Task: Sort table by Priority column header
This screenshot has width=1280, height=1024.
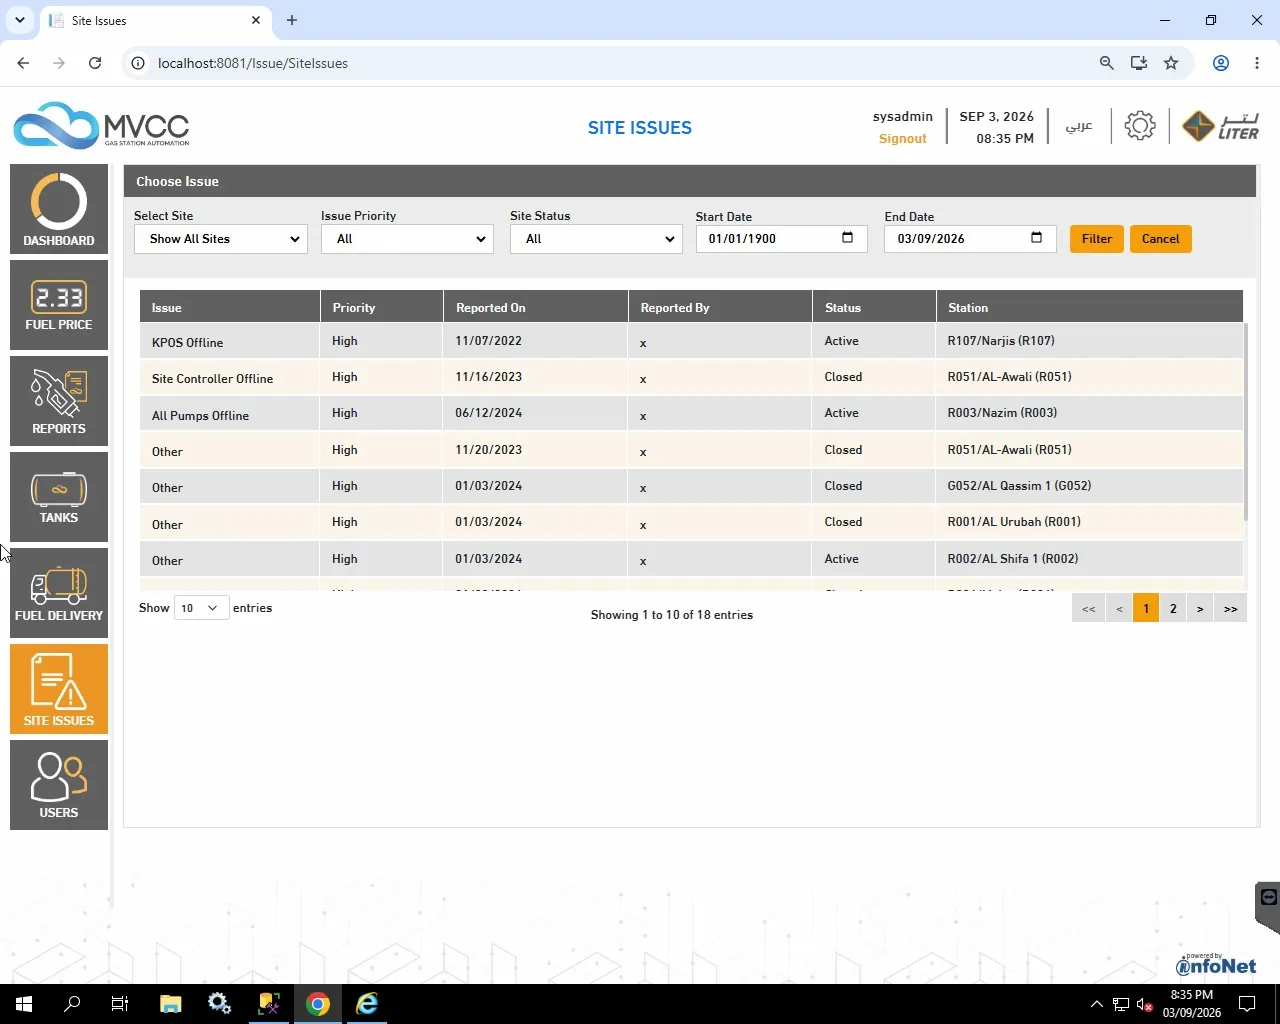Action: (x=382, y=307)
